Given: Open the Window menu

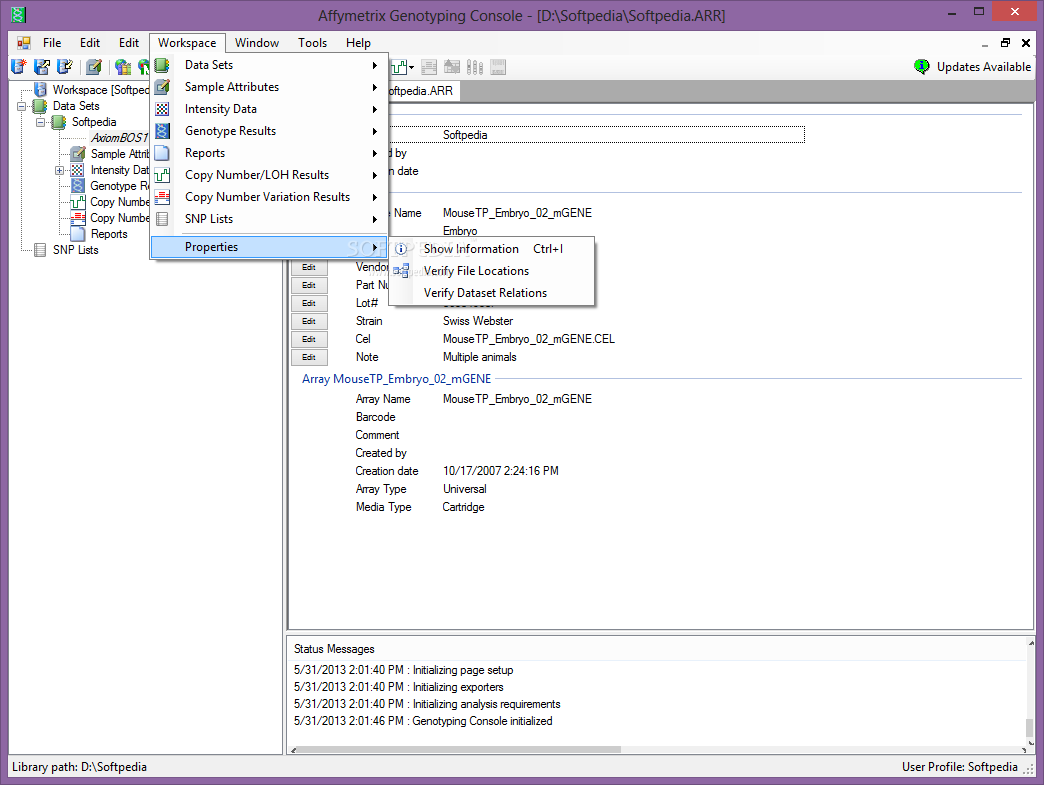Looking at the screenshot, I should [x=256, y=43].
